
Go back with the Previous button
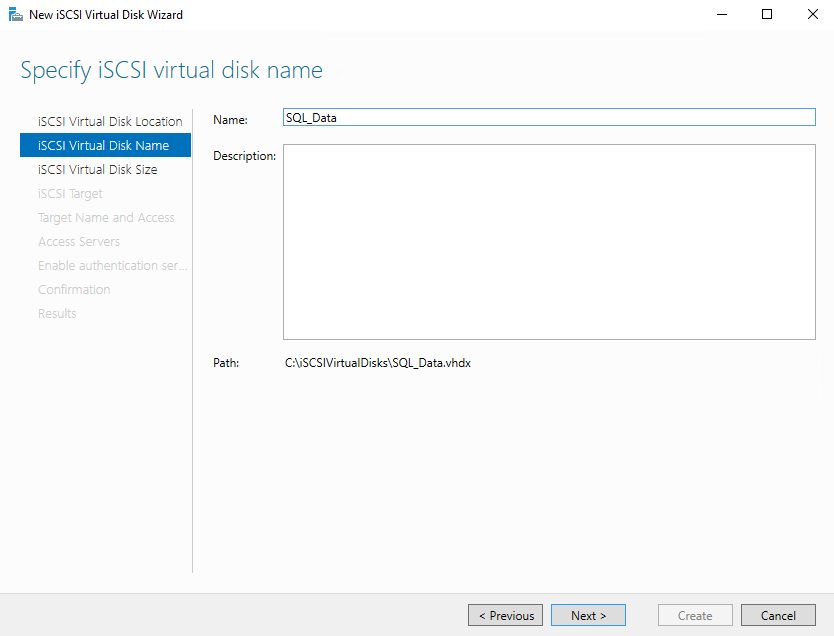pyautogui.click(x=506, y=616)
